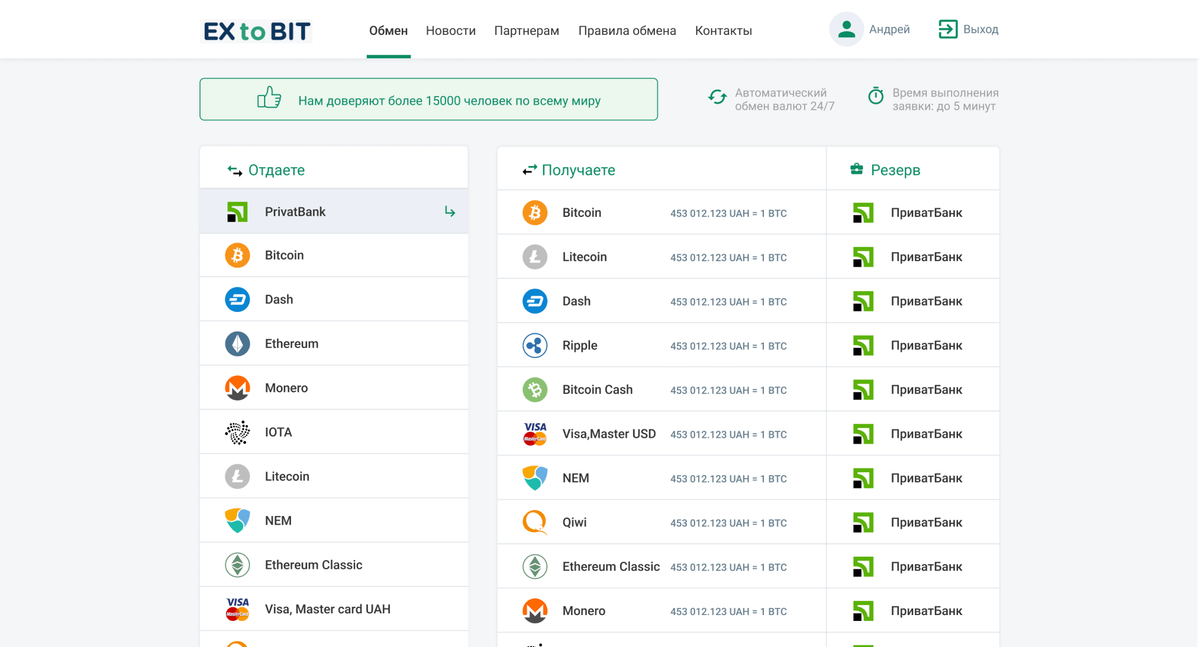This screenshot has height=647, width=1200.
Task: Click the trust banner text about 15000 people
Action: [449, 101]
